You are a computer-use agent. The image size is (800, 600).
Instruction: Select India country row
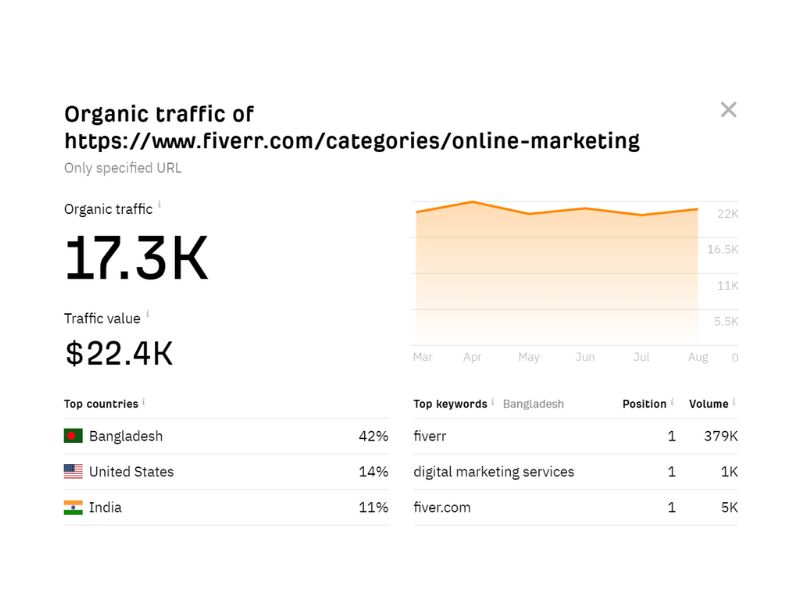226,508
